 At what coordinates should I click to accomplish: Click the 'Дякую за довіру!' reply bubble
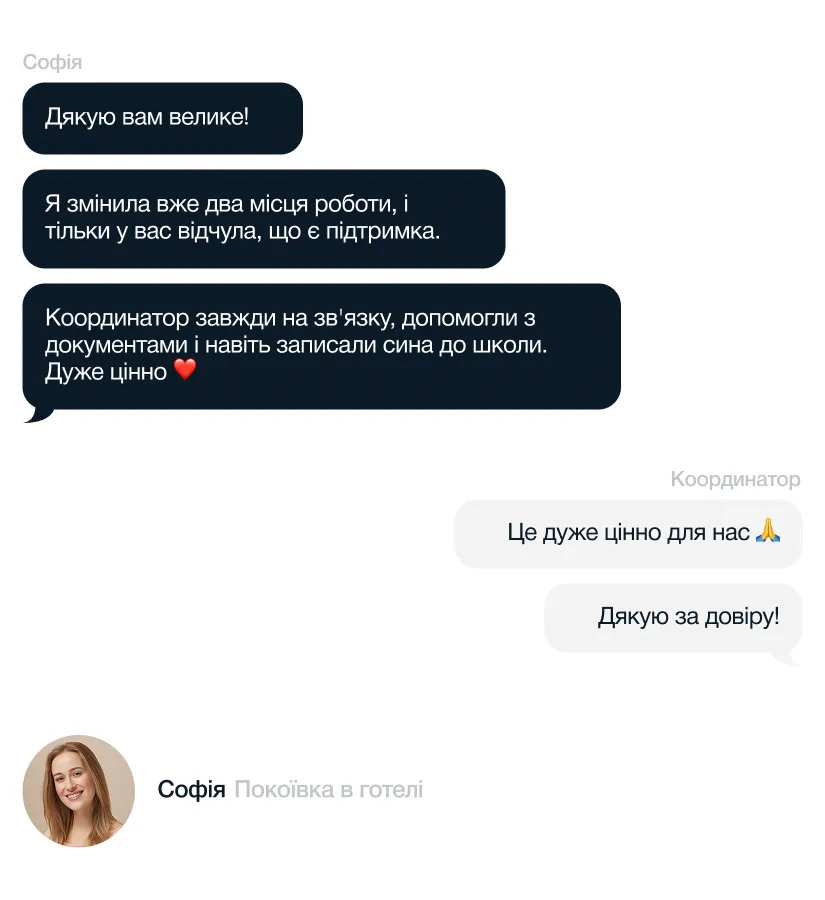673,618
